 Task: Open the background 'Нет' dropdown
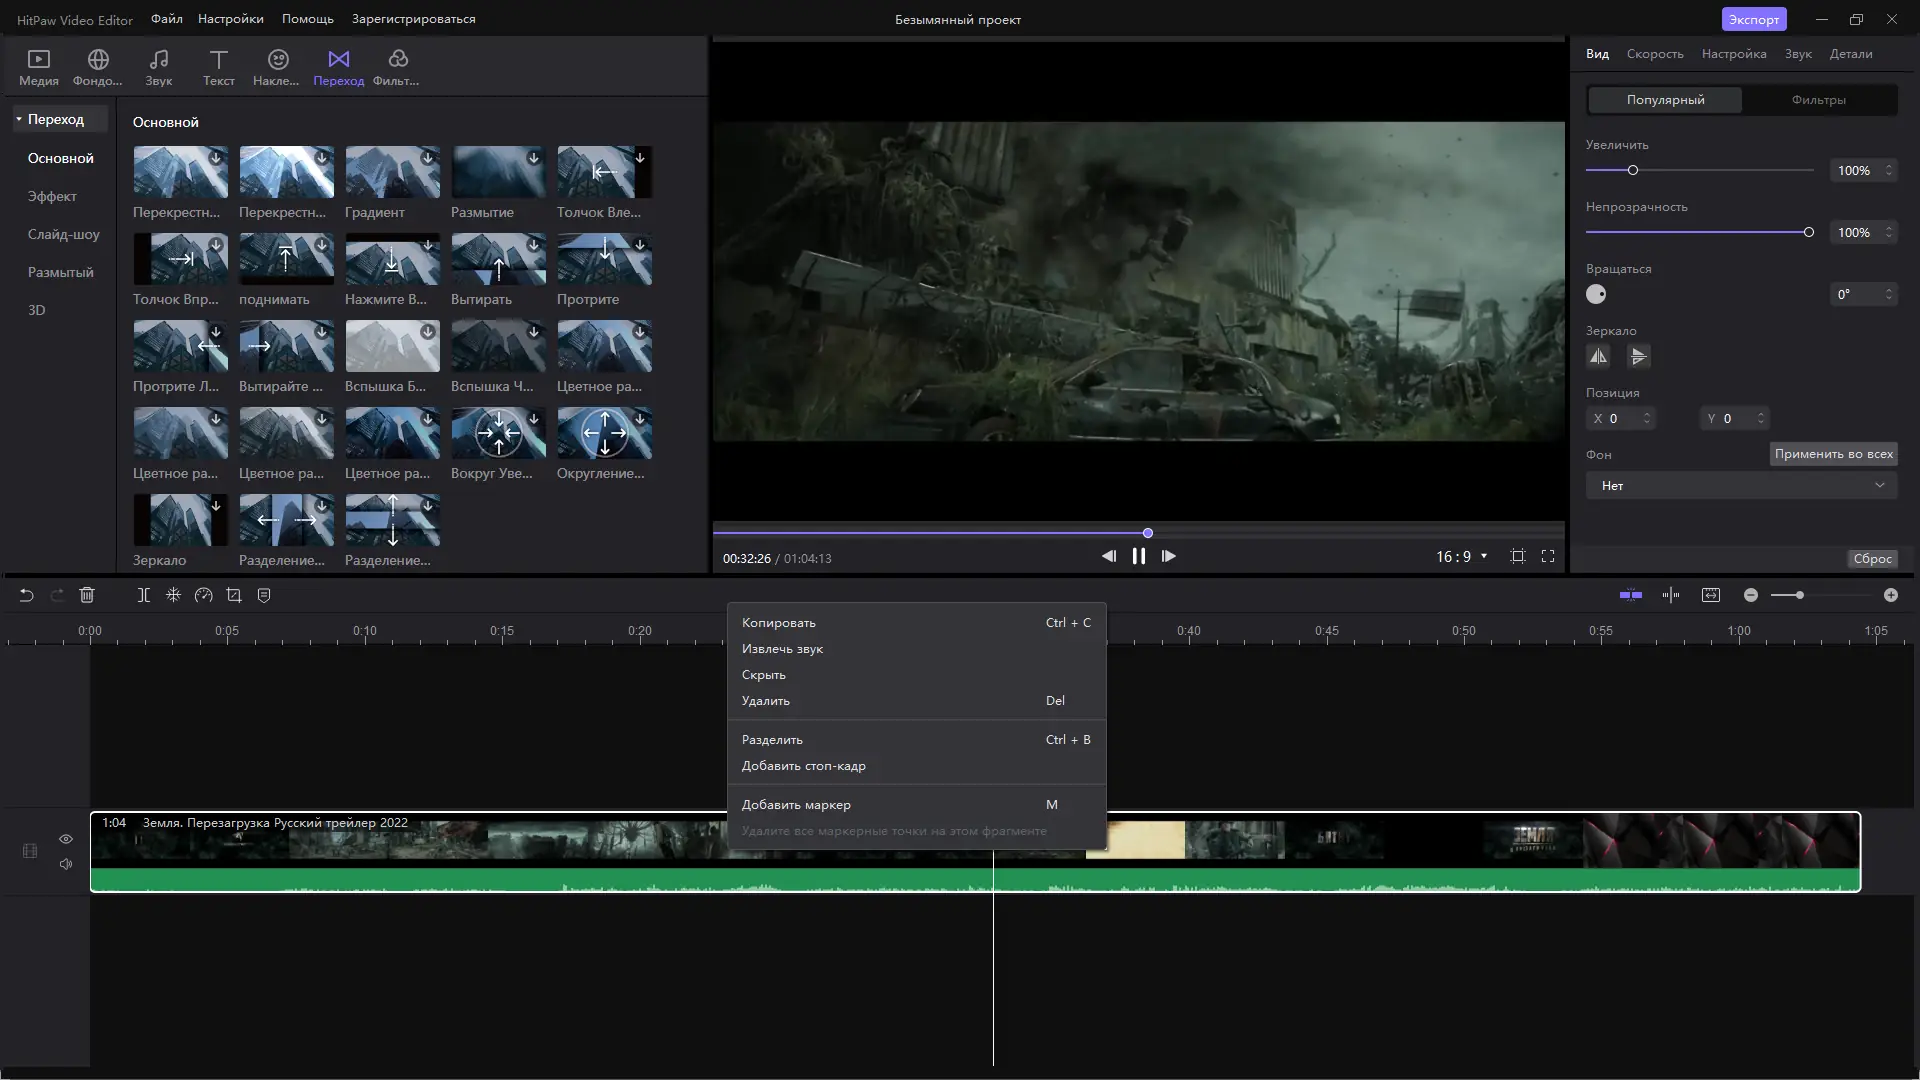(x=1741, y=486)
